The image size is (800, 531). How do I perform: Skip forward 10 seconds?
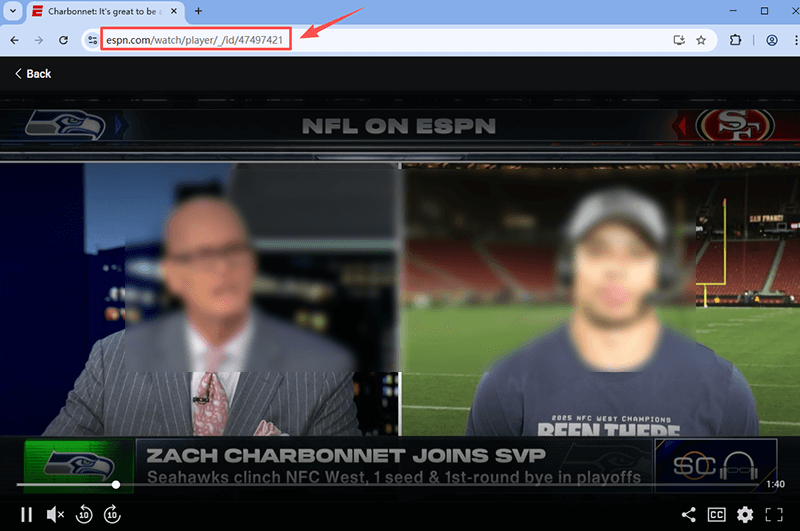[x=112, y=515]
